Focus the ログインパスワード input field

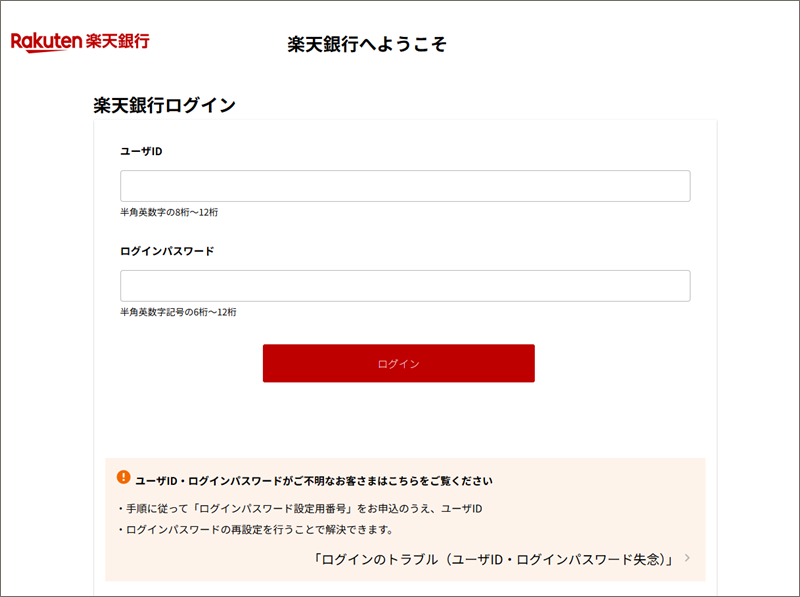point(405,286)
